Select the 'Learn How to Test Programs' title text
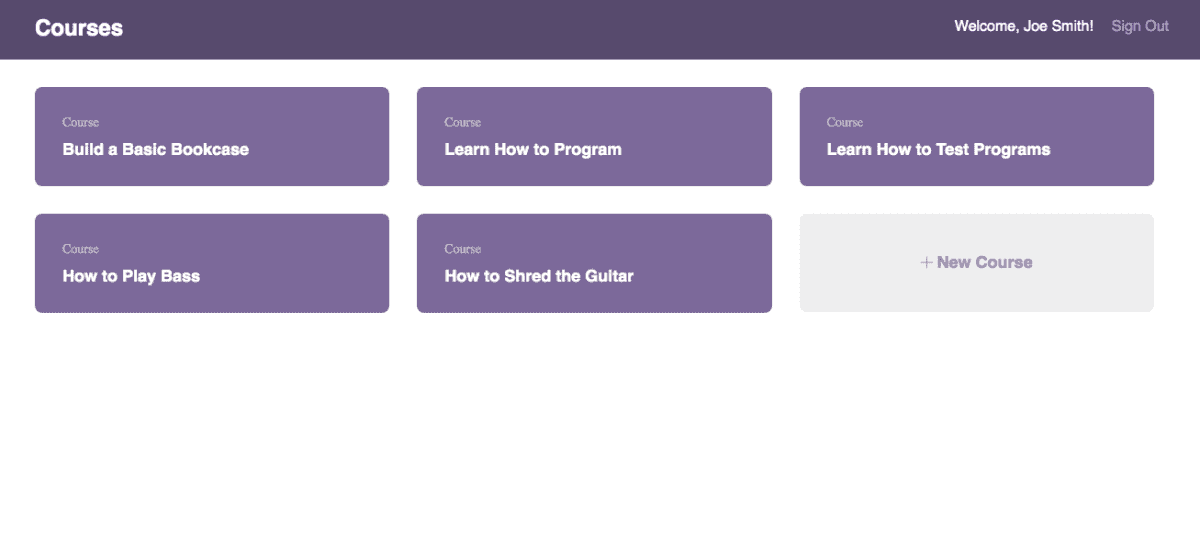This screenshot has width=1200, height=550. coord(938,150)
